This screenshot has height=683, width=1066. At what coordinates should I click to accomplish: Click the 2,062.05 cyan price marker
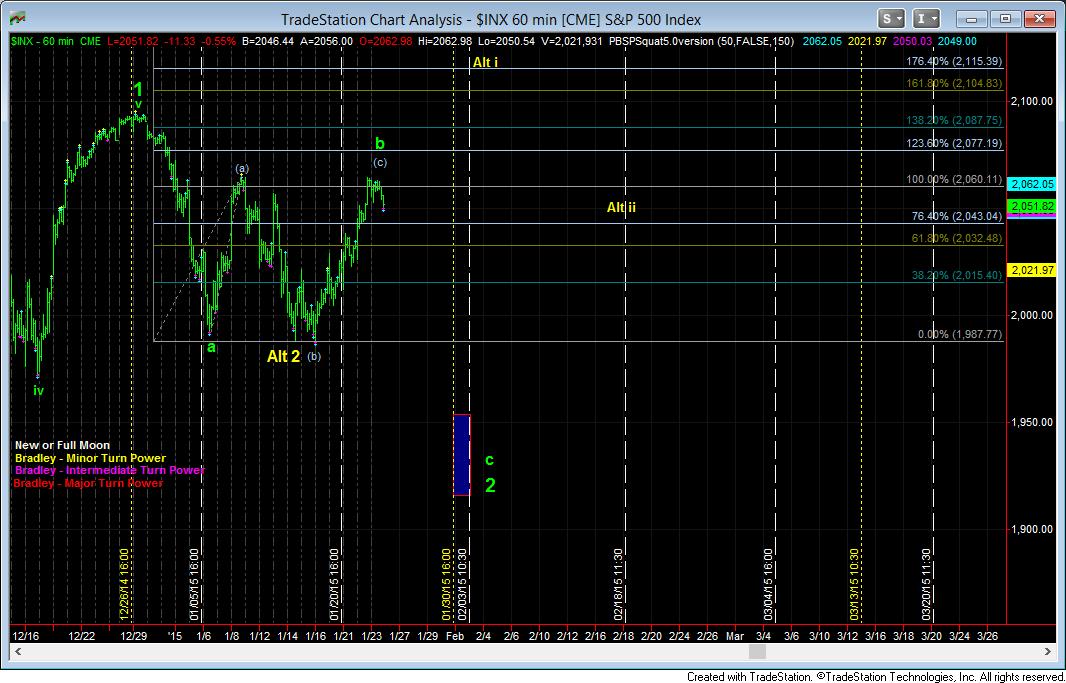point(1031,184)
